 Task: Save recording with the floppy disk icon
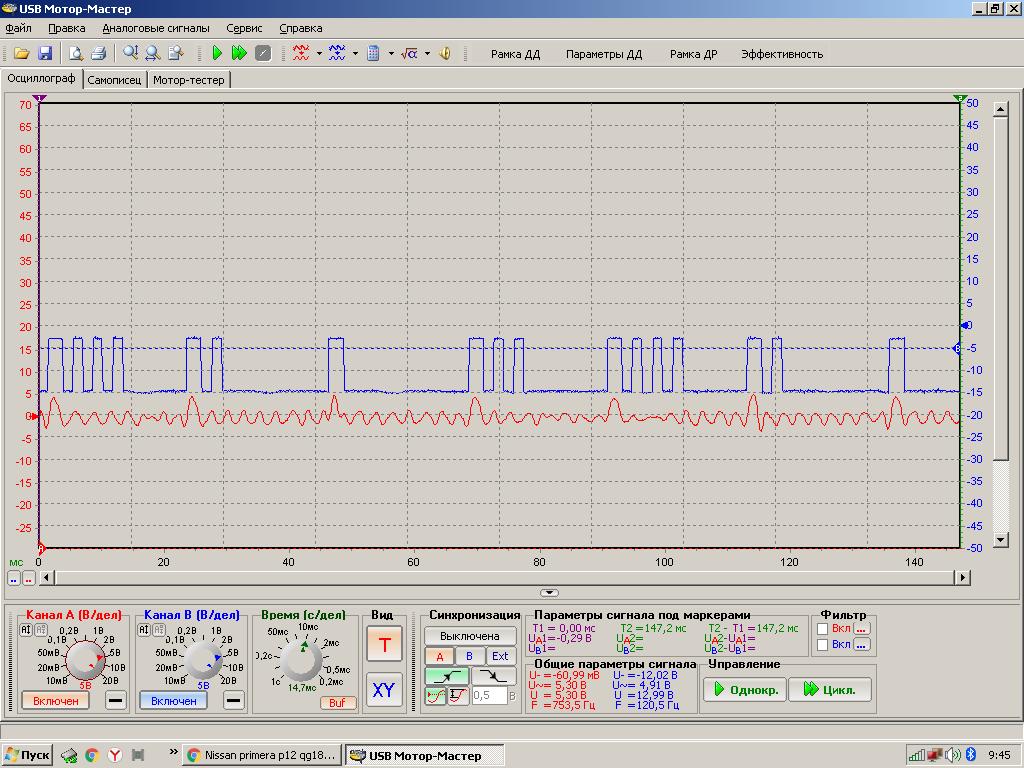pyautogui.click(x=45, y=53)
